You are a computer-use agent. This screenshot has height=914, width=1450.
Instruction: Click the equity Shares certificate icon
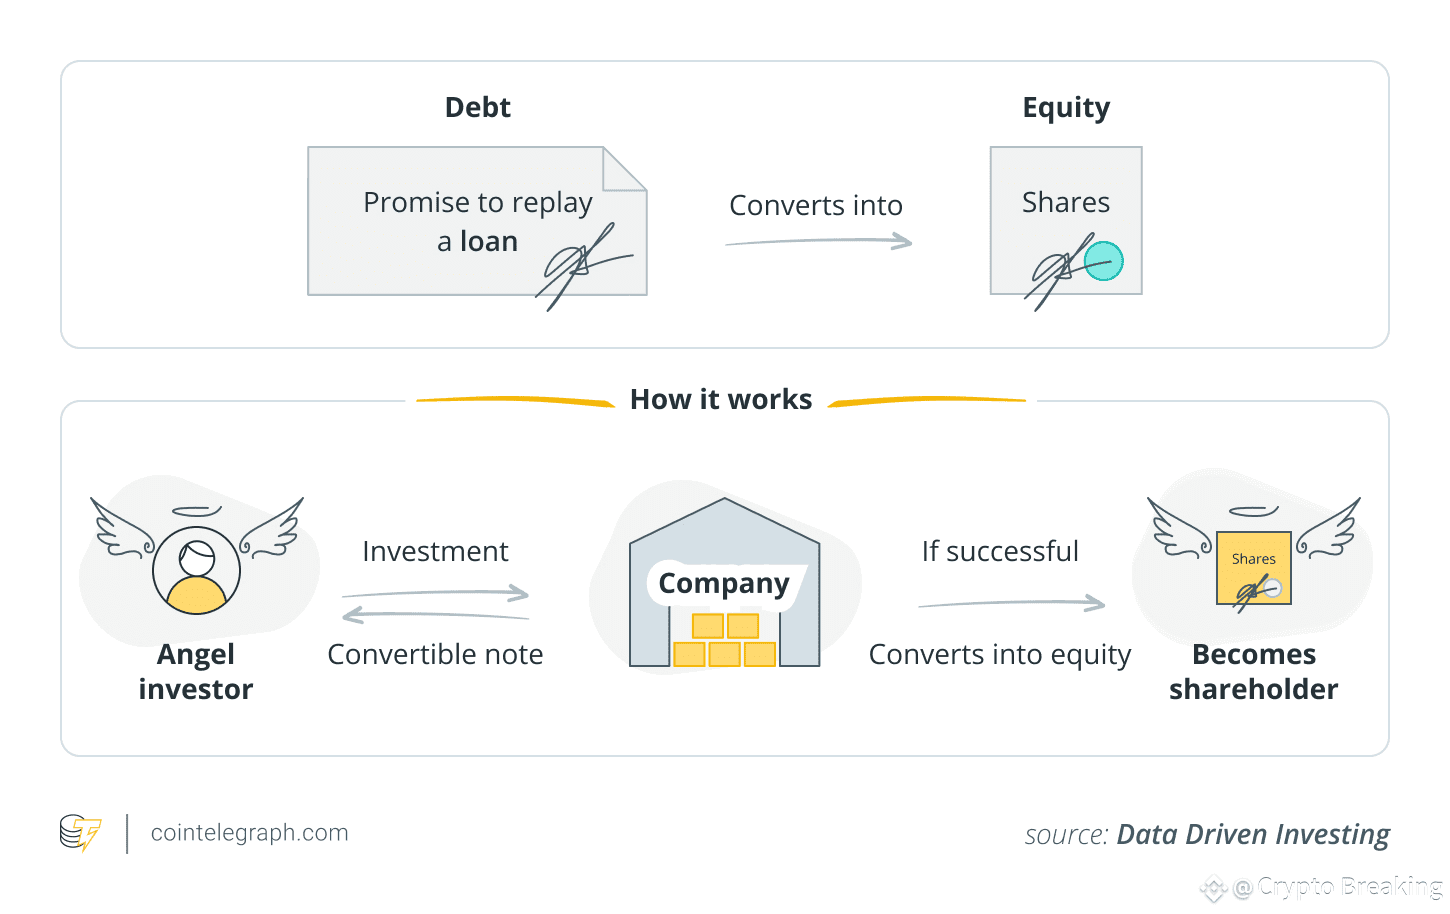click(1065, 221)
